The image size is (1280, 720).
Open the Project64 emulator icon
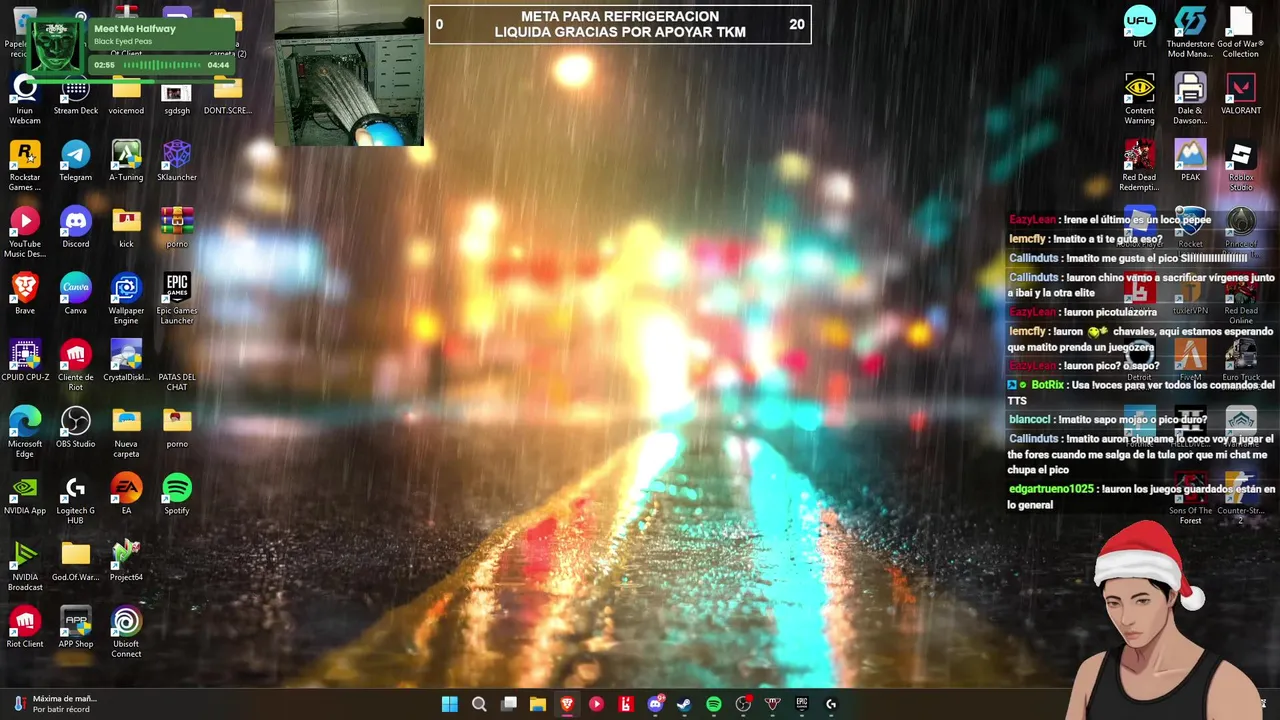(126, 562)
